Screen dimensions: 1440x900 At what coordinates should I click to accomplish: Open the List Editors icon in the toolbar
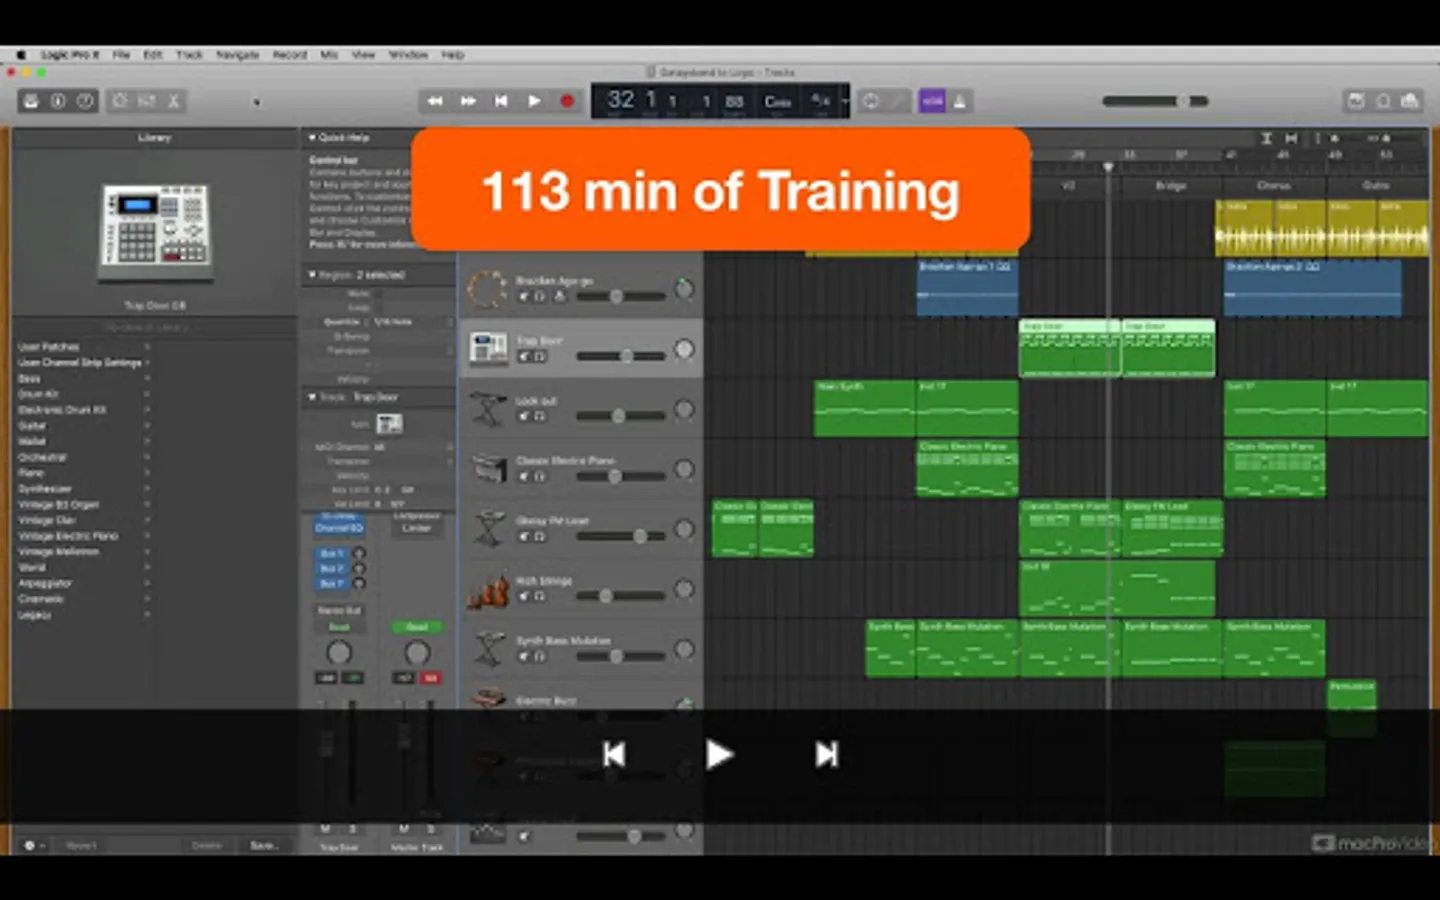pyautogui.click(x=1356, y=101)
